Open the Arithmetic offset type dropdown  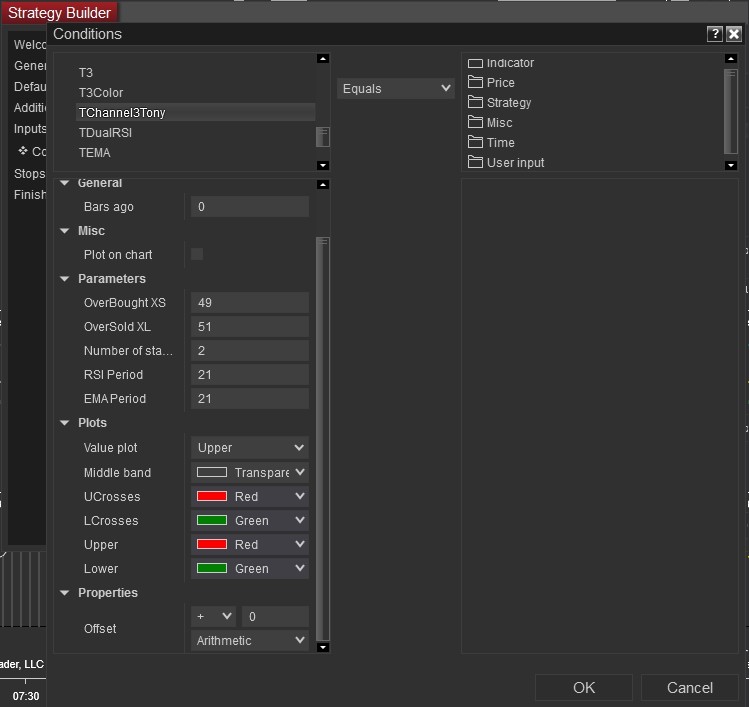pos(250,641)
